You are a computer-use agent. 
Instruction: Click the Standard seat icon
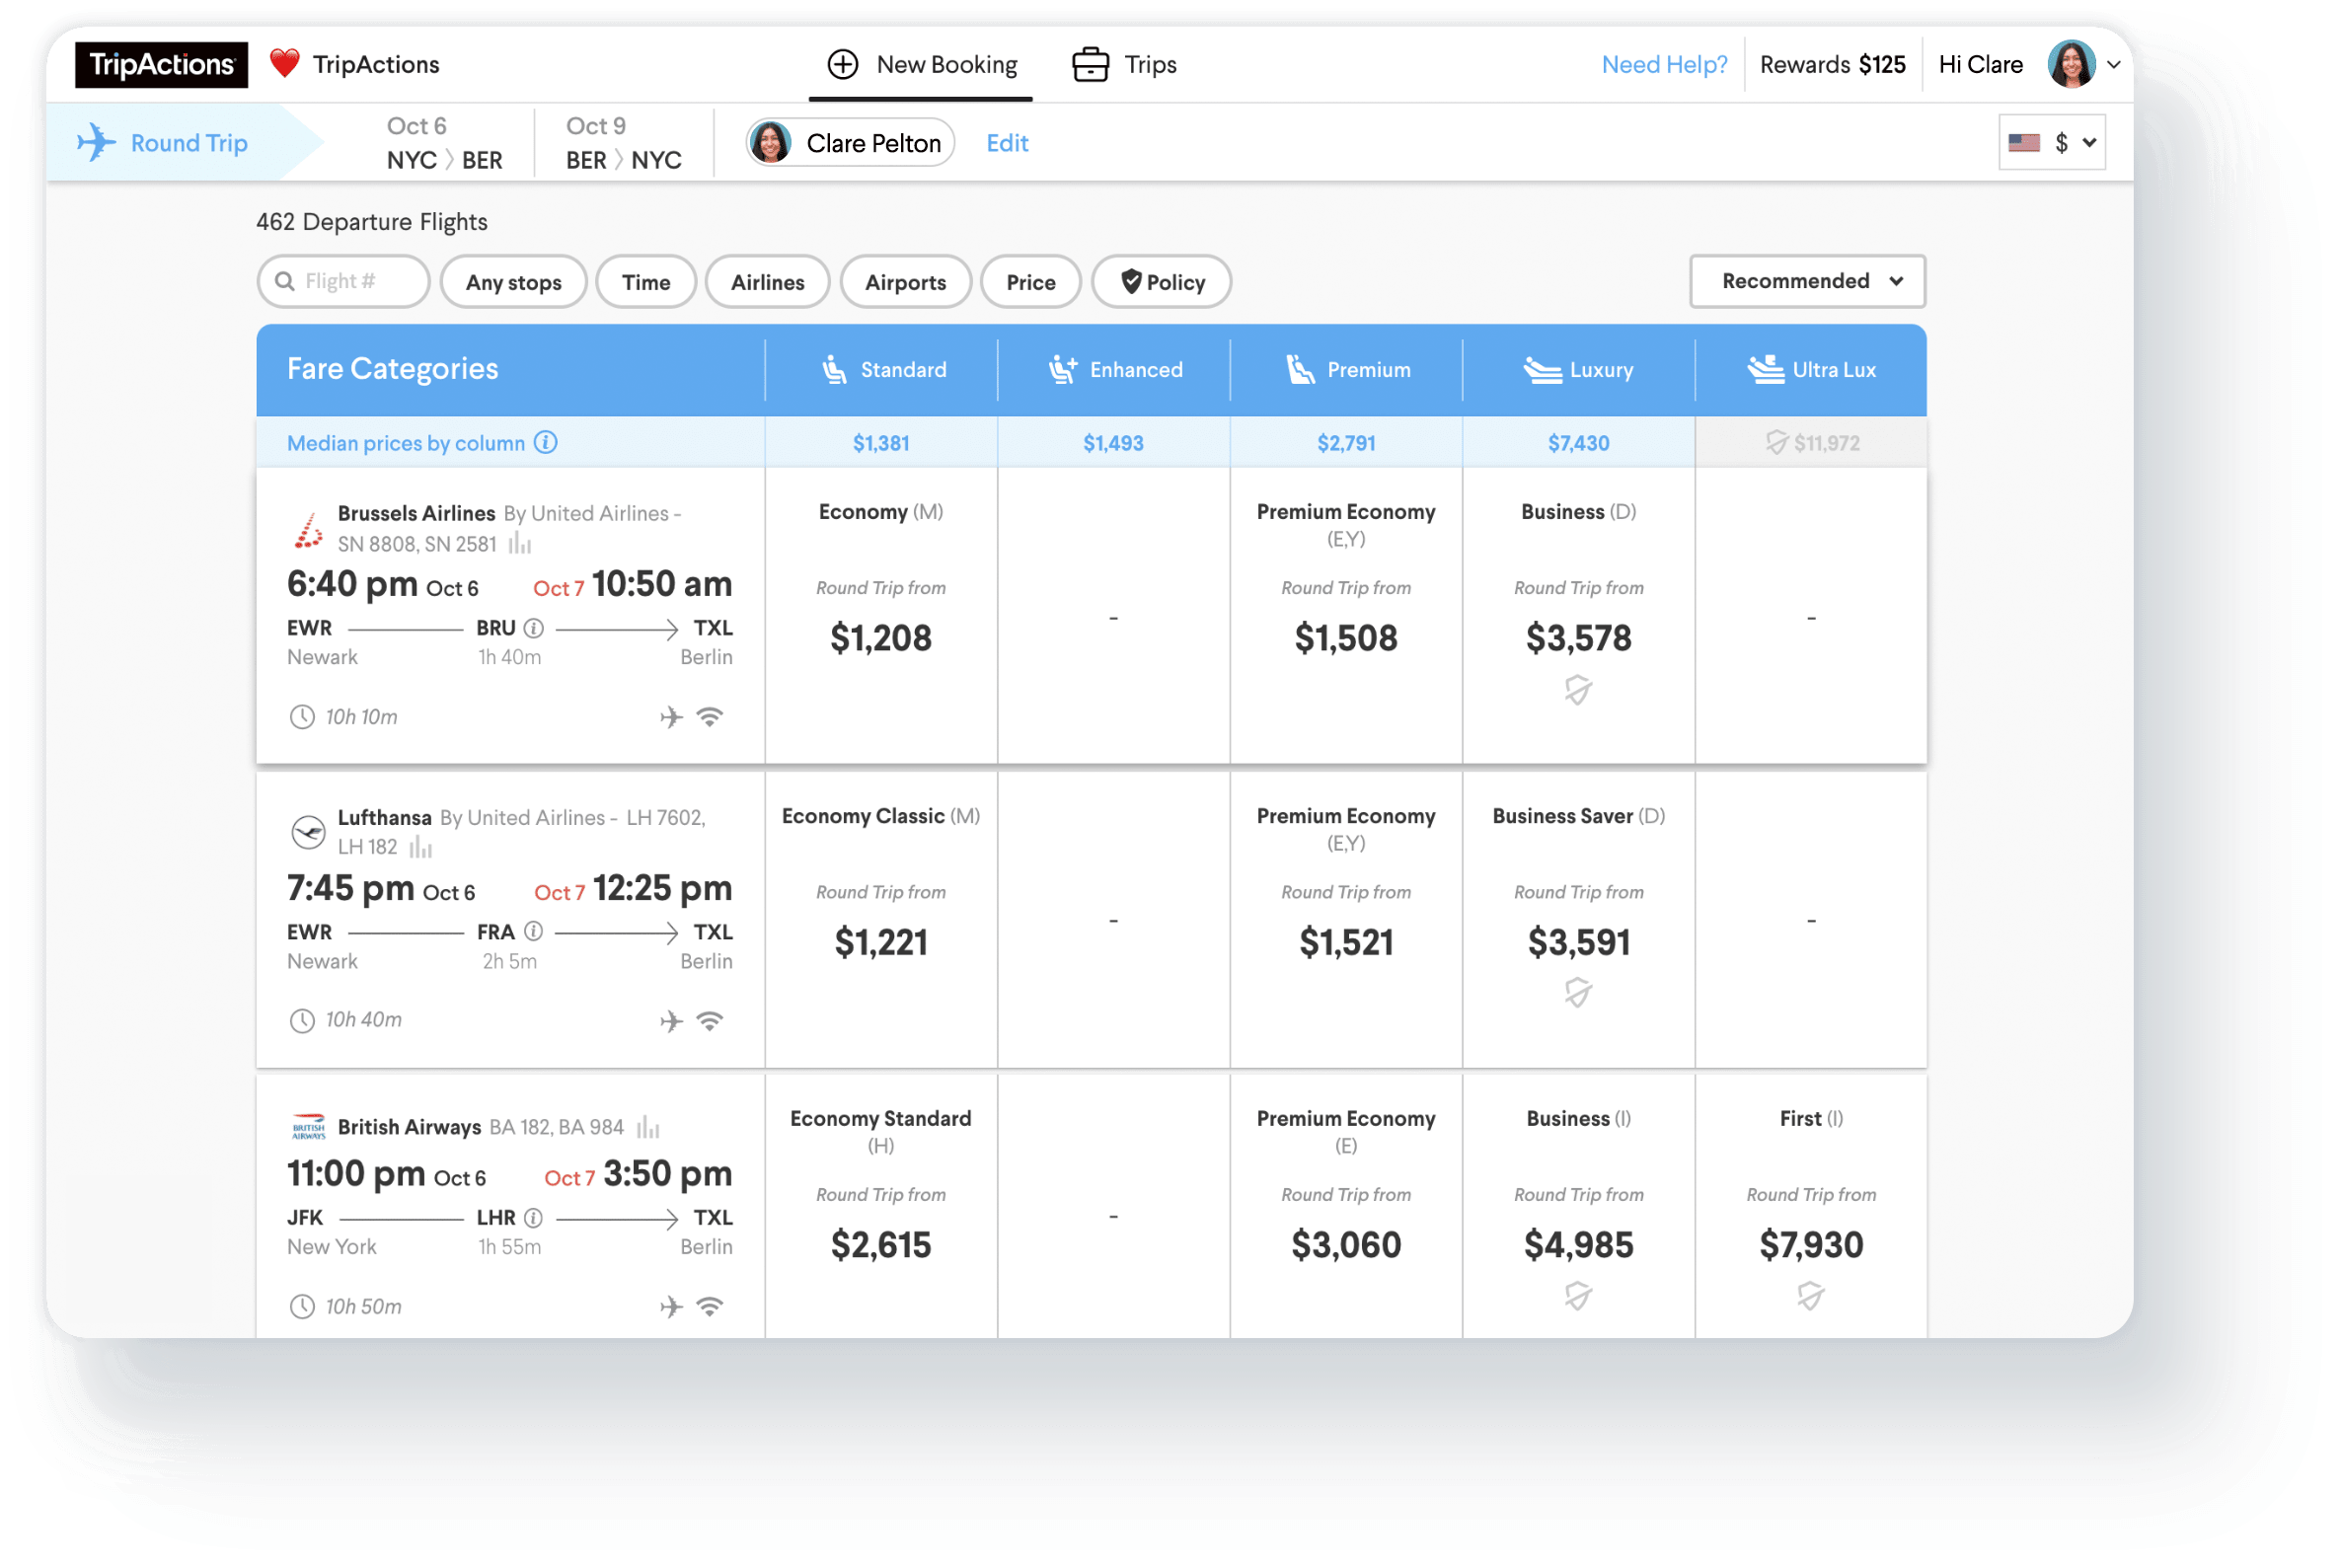point(834,370)
